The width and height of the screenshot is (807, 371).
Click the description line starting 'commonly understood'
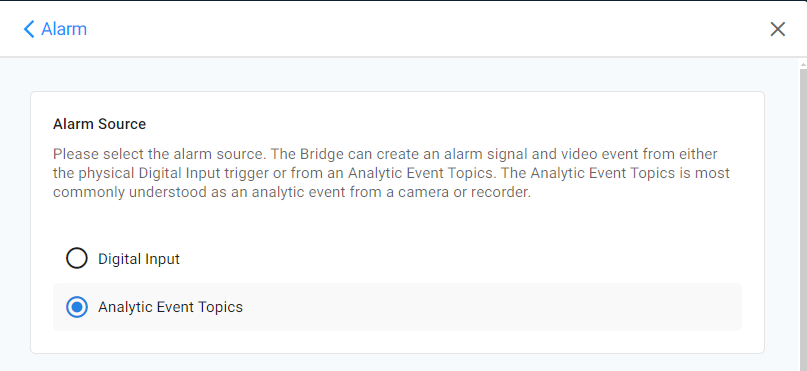(x=292, y=191)
